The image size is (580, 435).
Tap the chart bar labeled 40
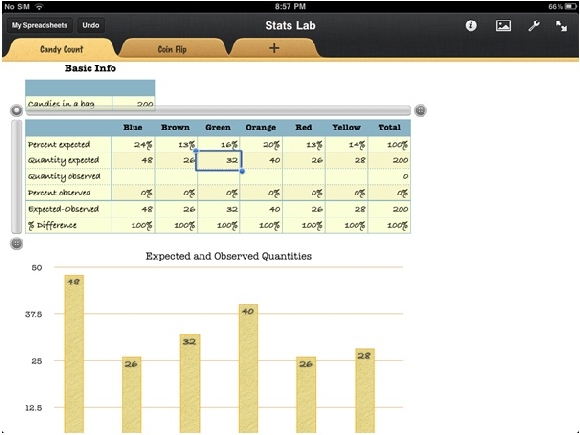point(248,368)
